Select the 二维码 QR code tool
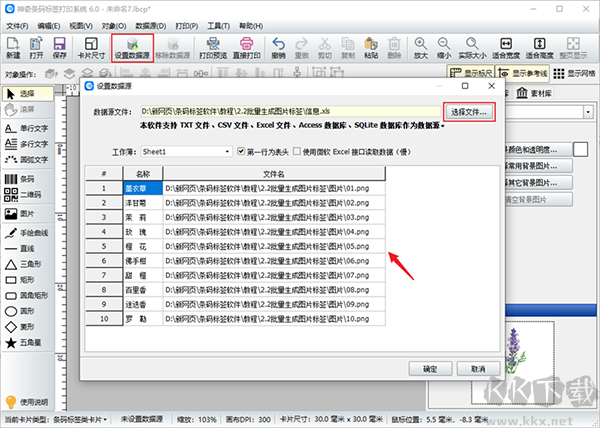The image size is (600, 428). [23, 195]
